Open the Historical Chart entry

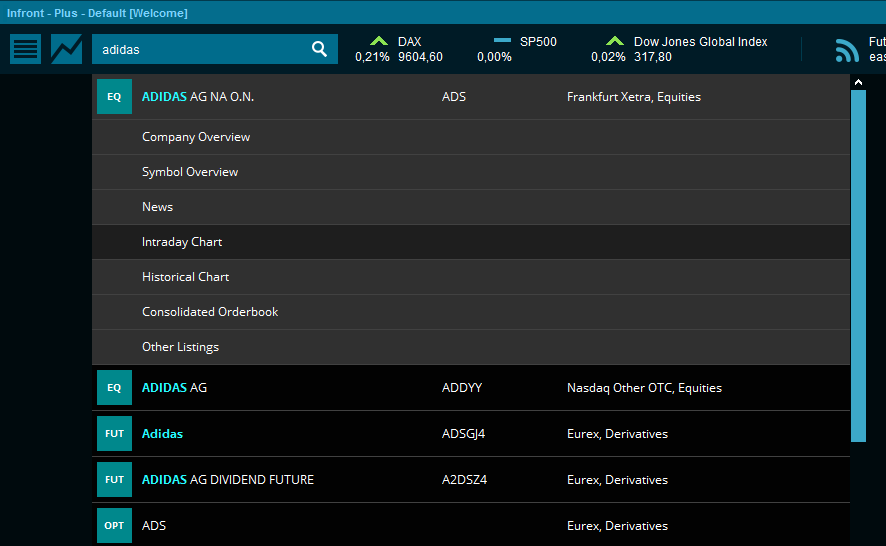(471, 277)
